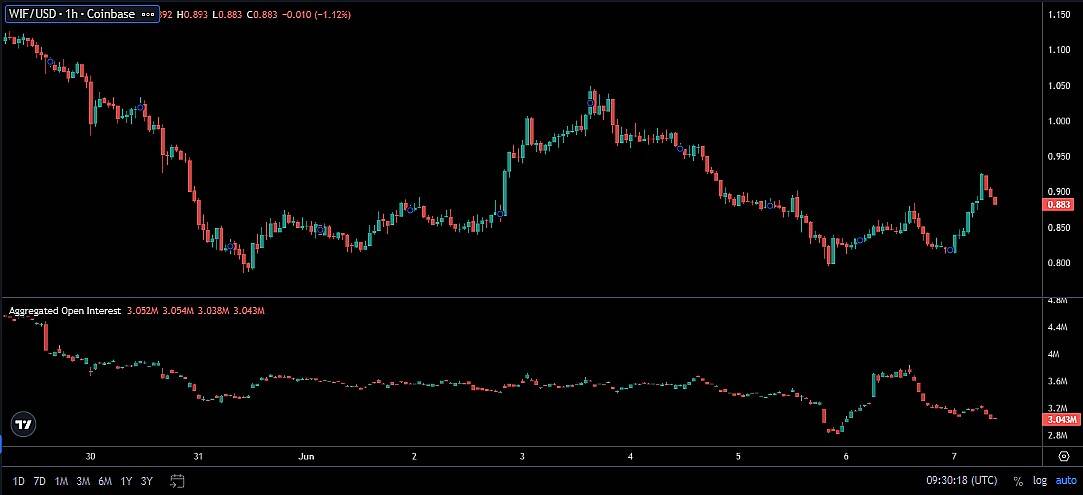This screenshot has height=495, width=1083.
Task: Select the 1Y time range
Action: (x=126, y=481)
